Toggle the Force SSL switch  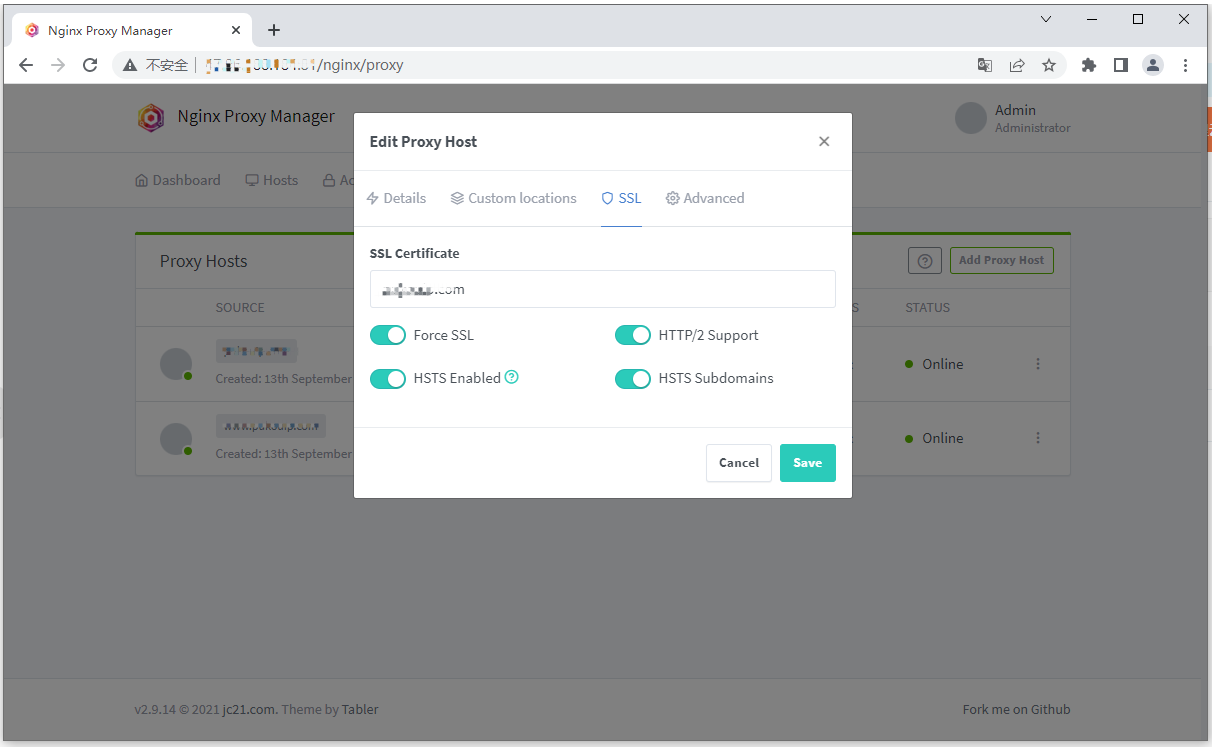[x=388, y=335]
